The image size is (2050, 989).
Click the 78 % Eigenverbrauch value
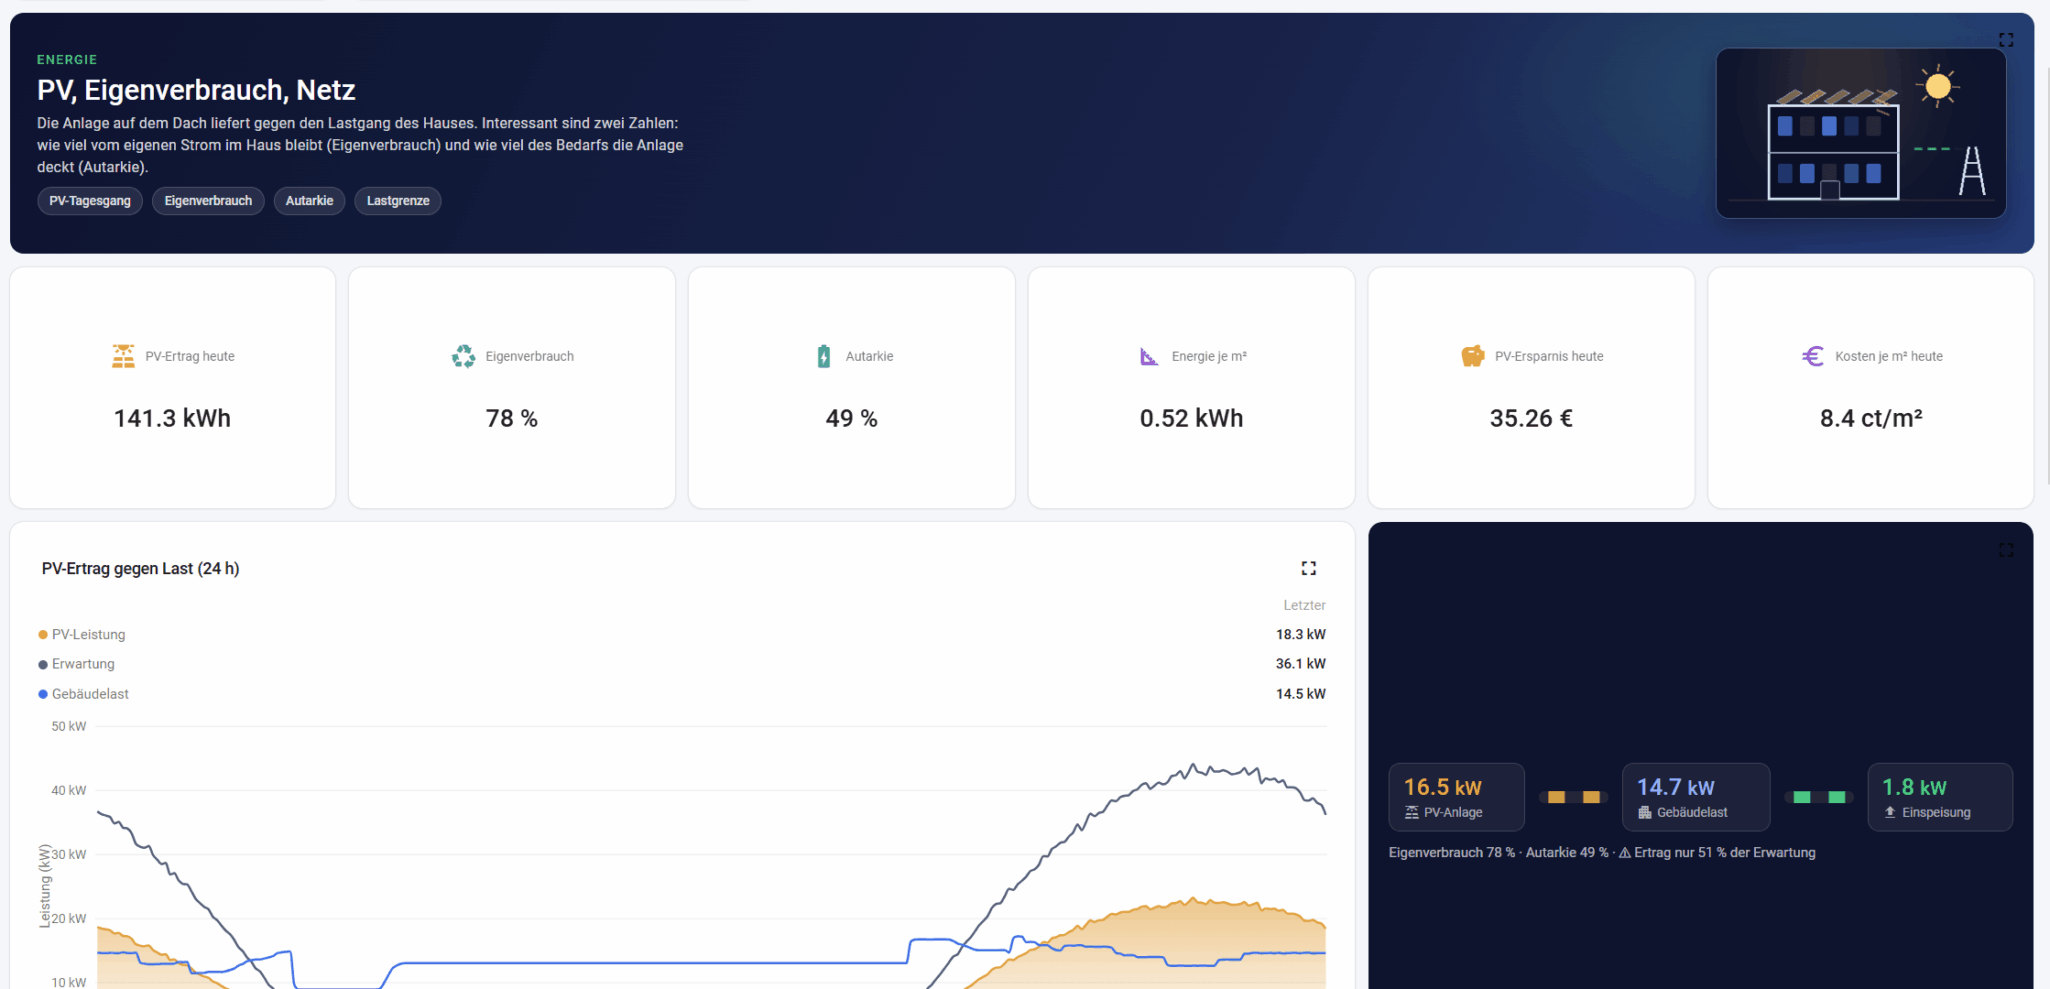coord(512,418)
